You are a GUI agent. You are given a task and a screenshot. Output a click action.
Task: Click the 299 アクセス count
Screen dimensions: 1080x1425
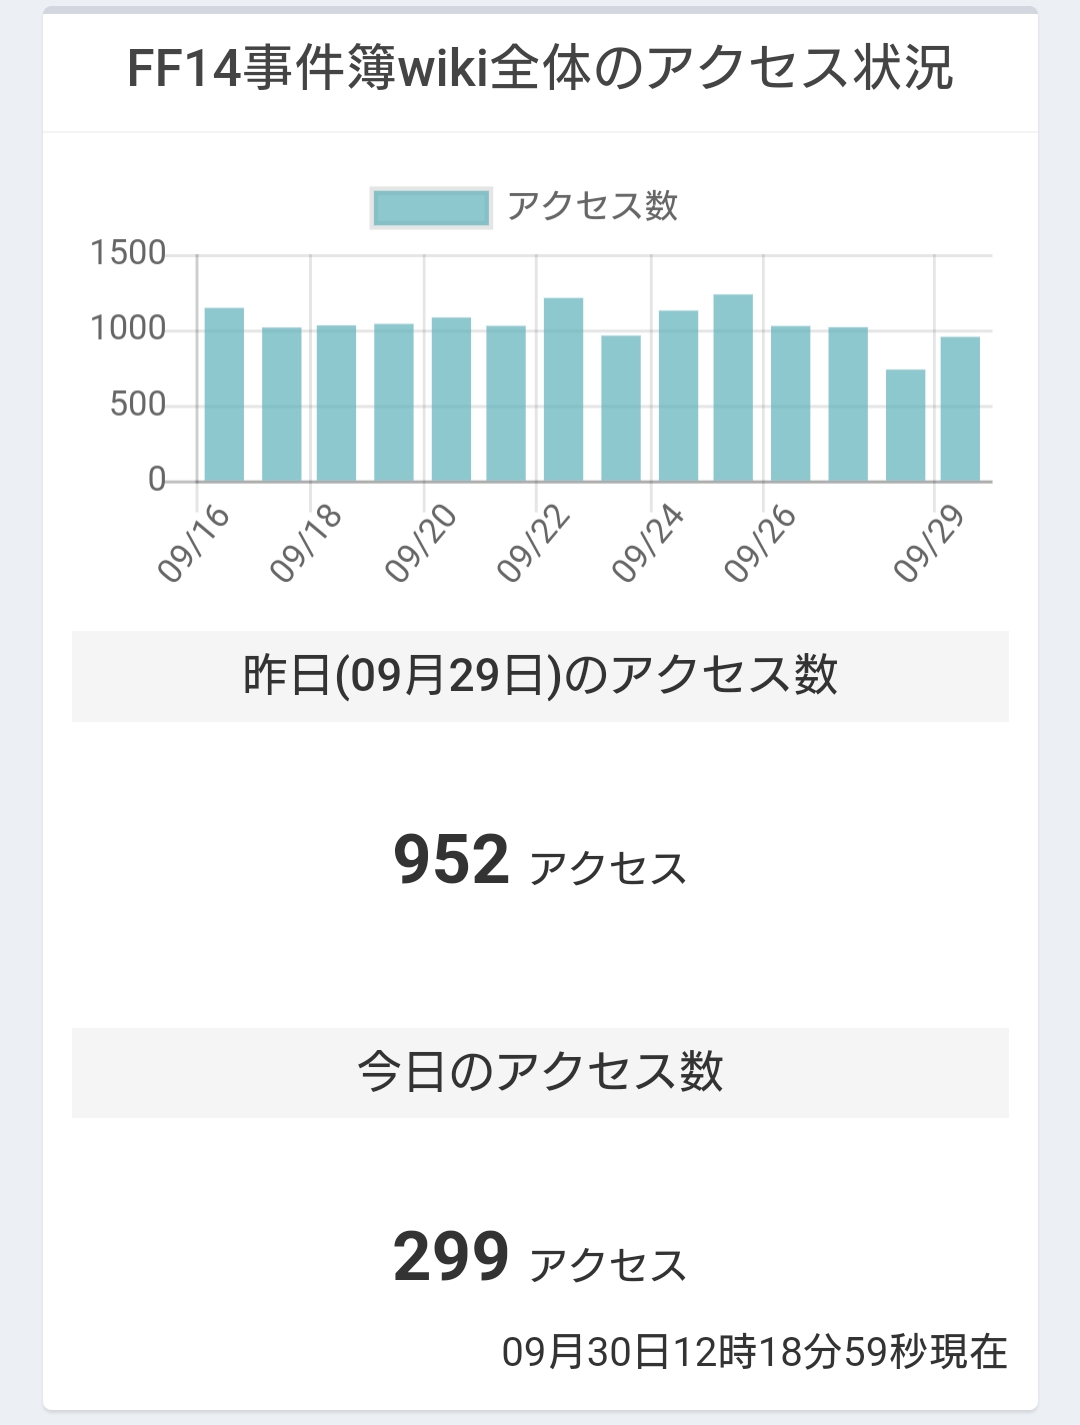pos(540,1258)
